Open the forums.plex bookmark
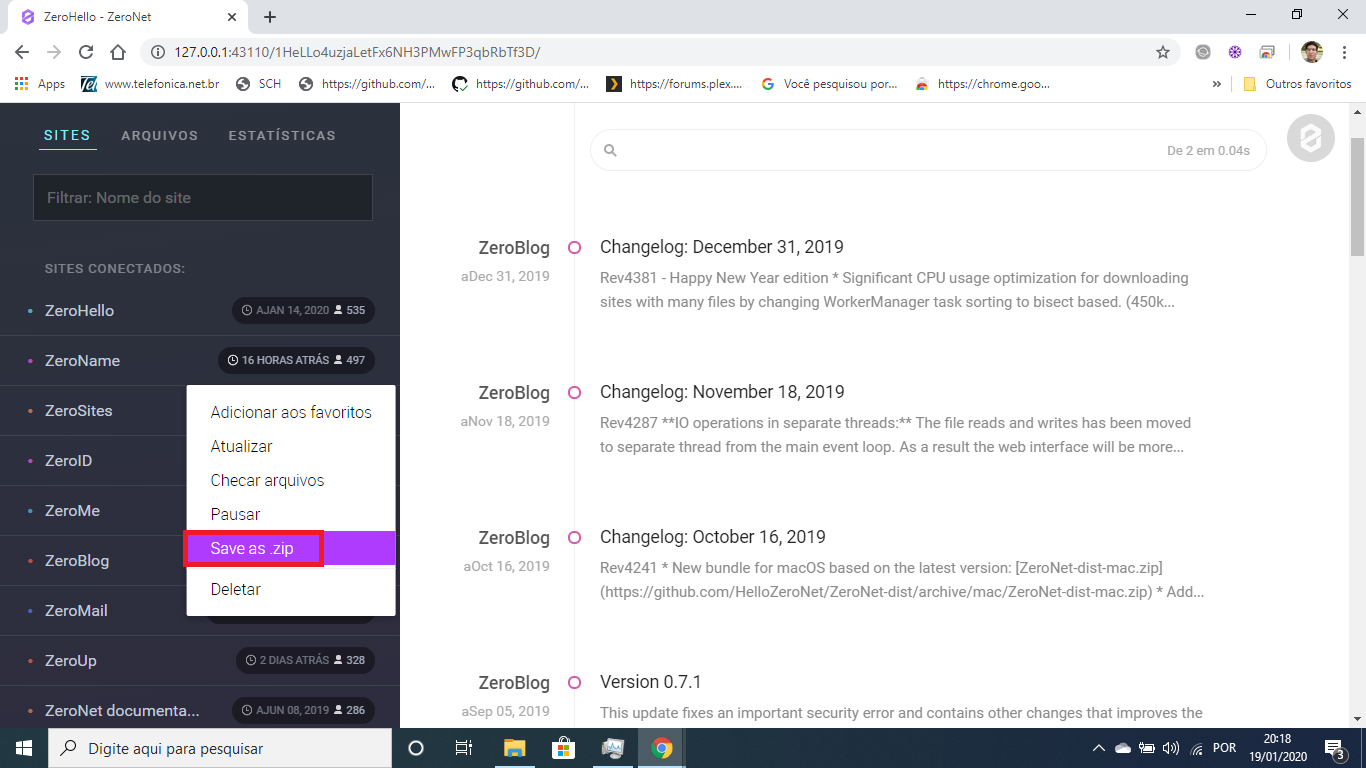Image resolution: width=1366 pixels, height=768 pixels. point(675,84)
